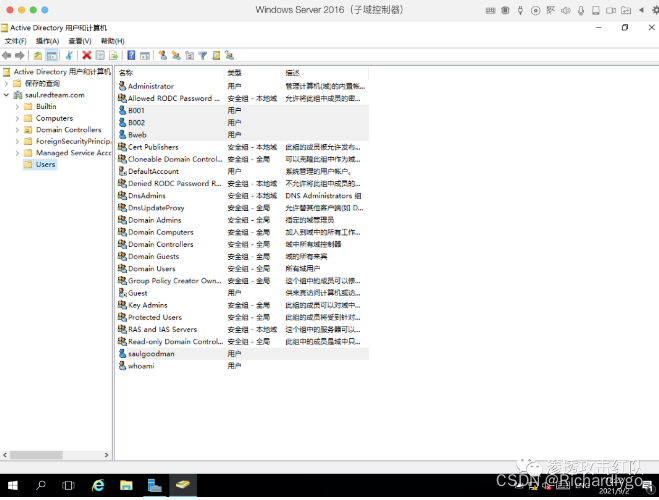The height and width of the screenshot is (500, 659).
Task: Select the Key Admins group
Action: [x=243, y=305]
